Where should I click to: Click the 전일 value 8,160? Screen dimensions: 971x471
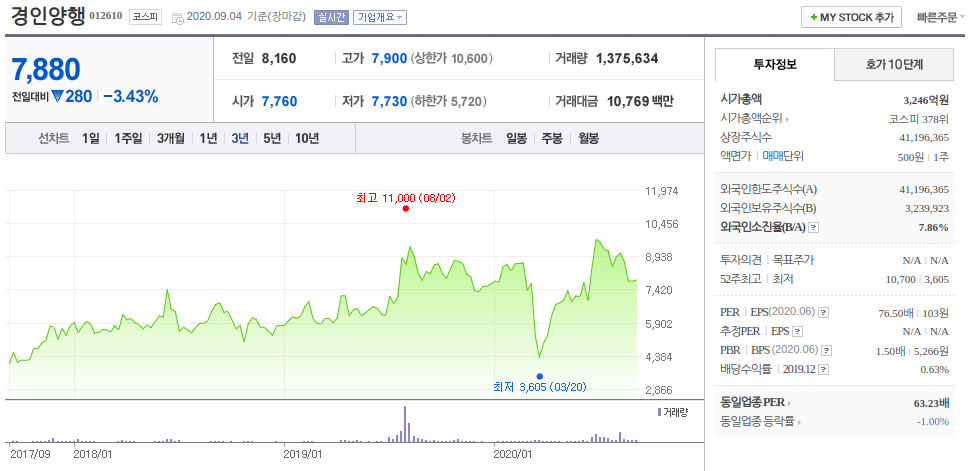coord(279,59)
